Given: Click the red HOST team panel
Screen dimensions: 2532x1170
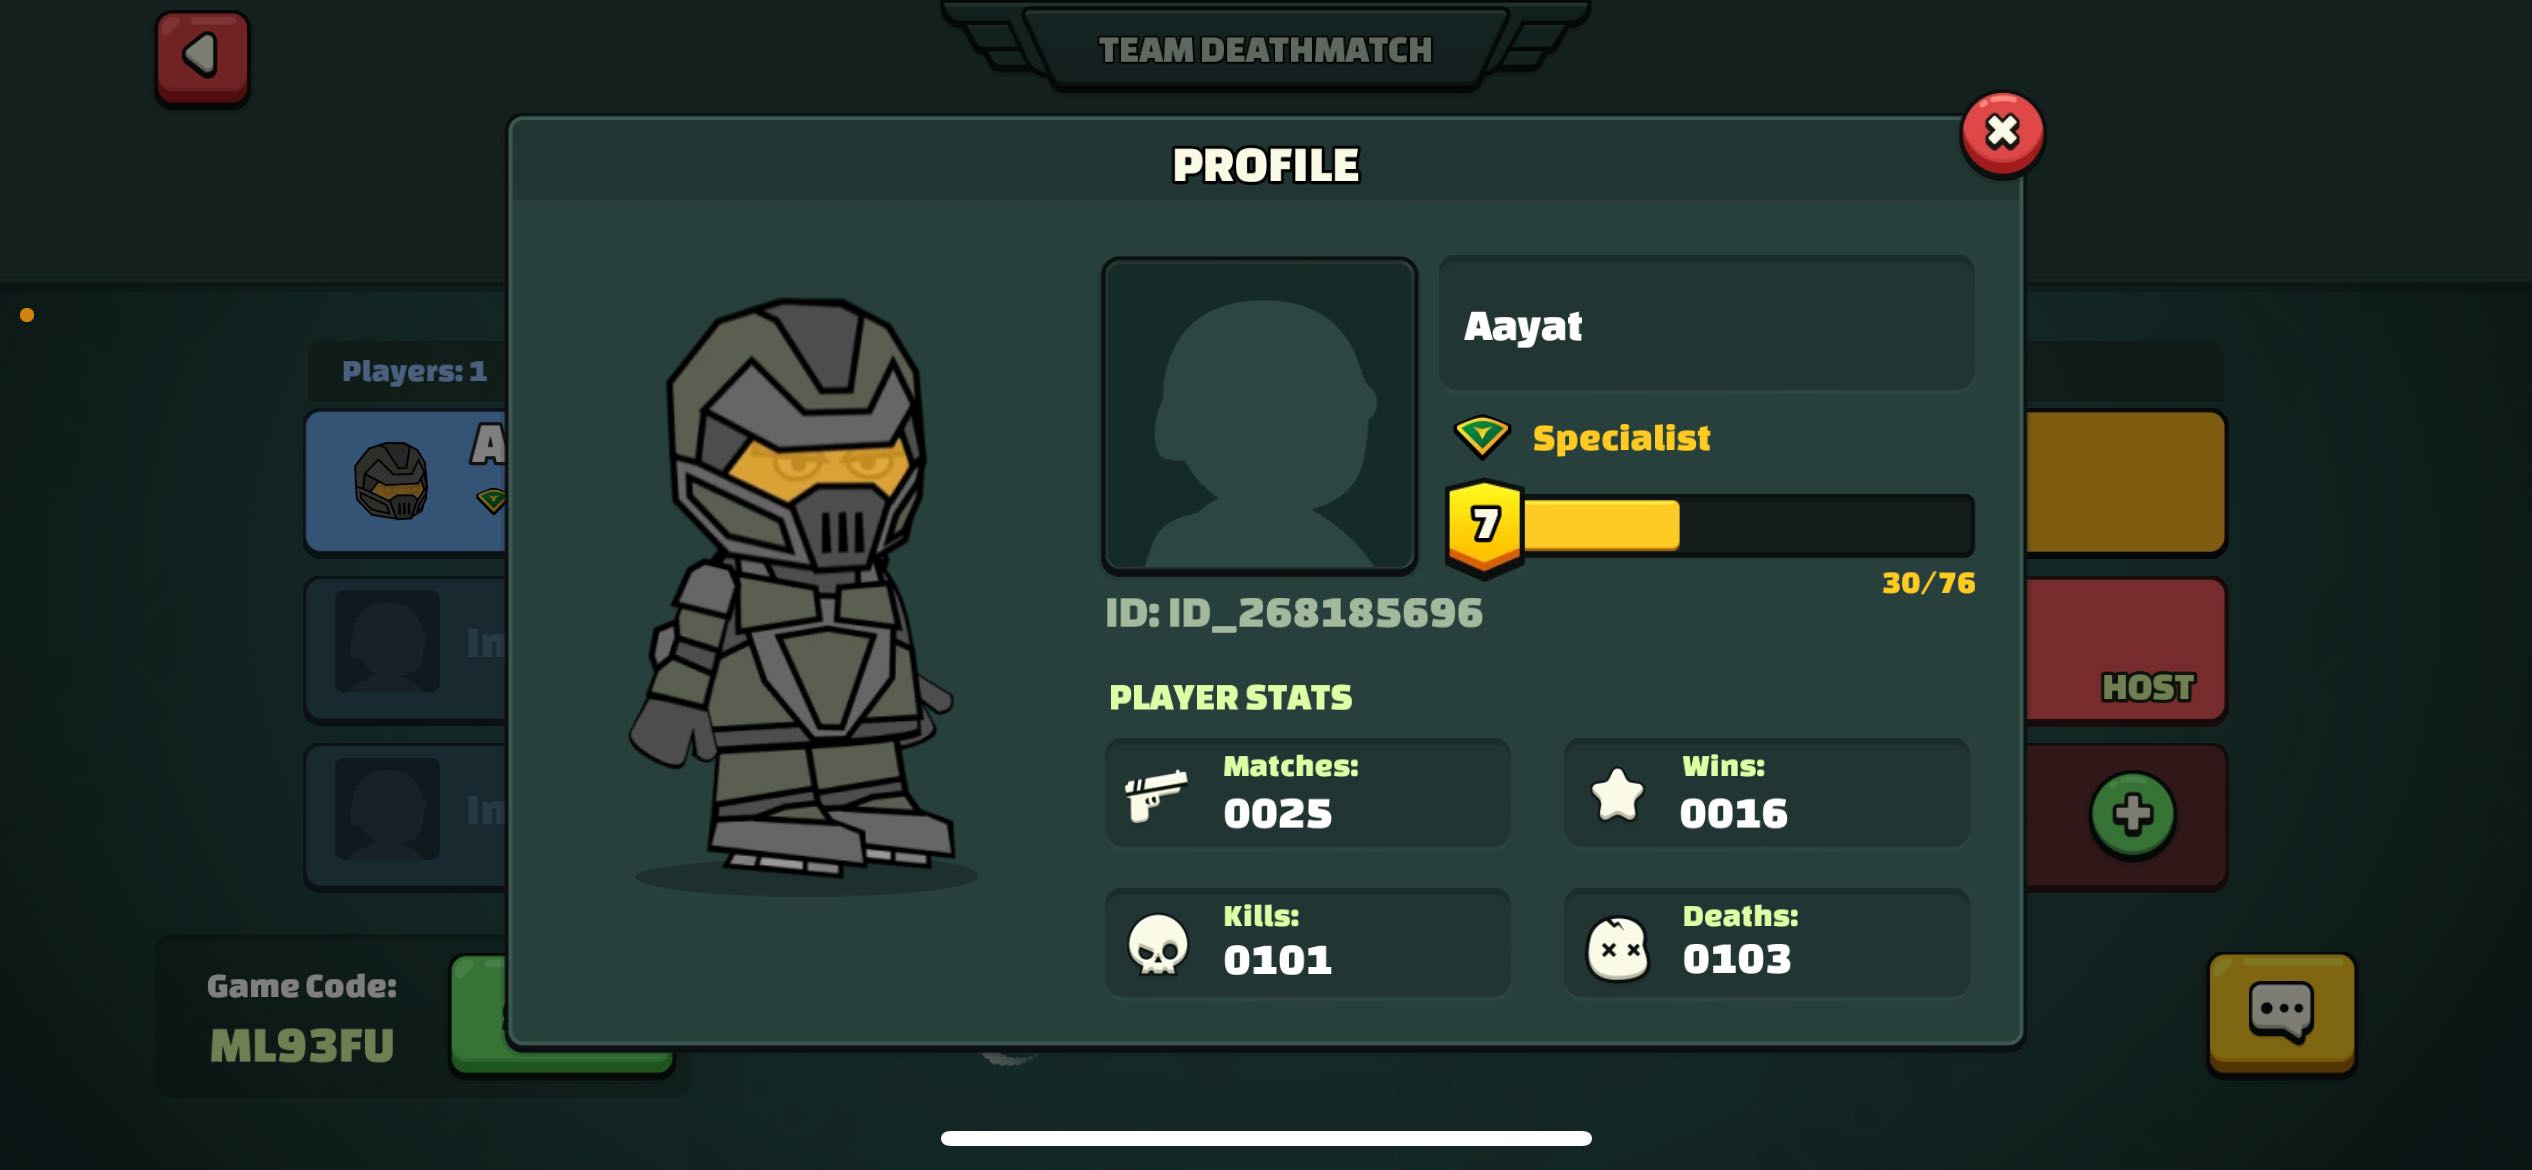Looking at the screenshot, I should [x=2126, y=650].
